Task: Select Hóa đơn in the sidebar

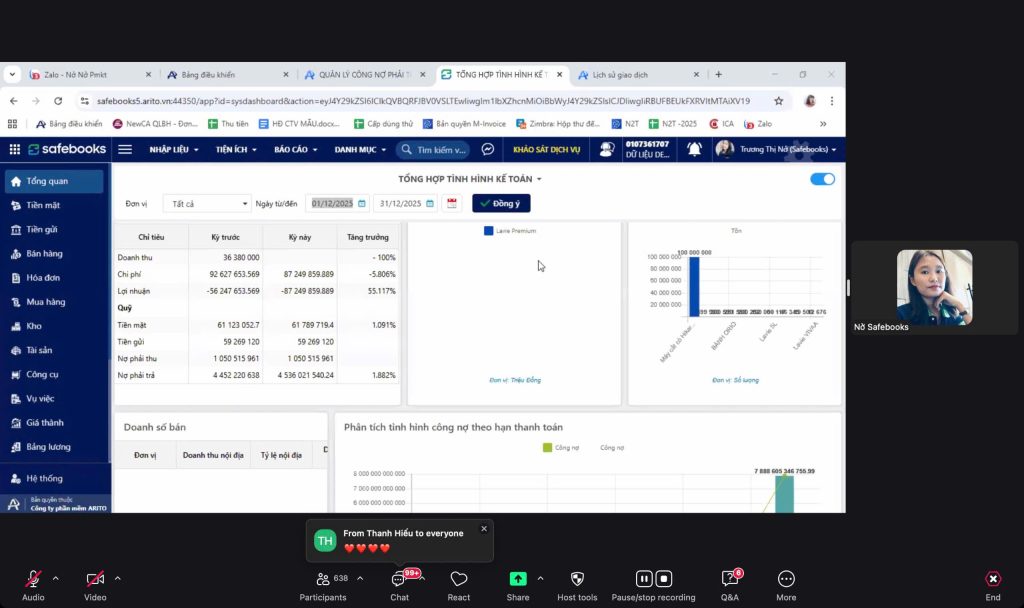Action: [43, 278]
